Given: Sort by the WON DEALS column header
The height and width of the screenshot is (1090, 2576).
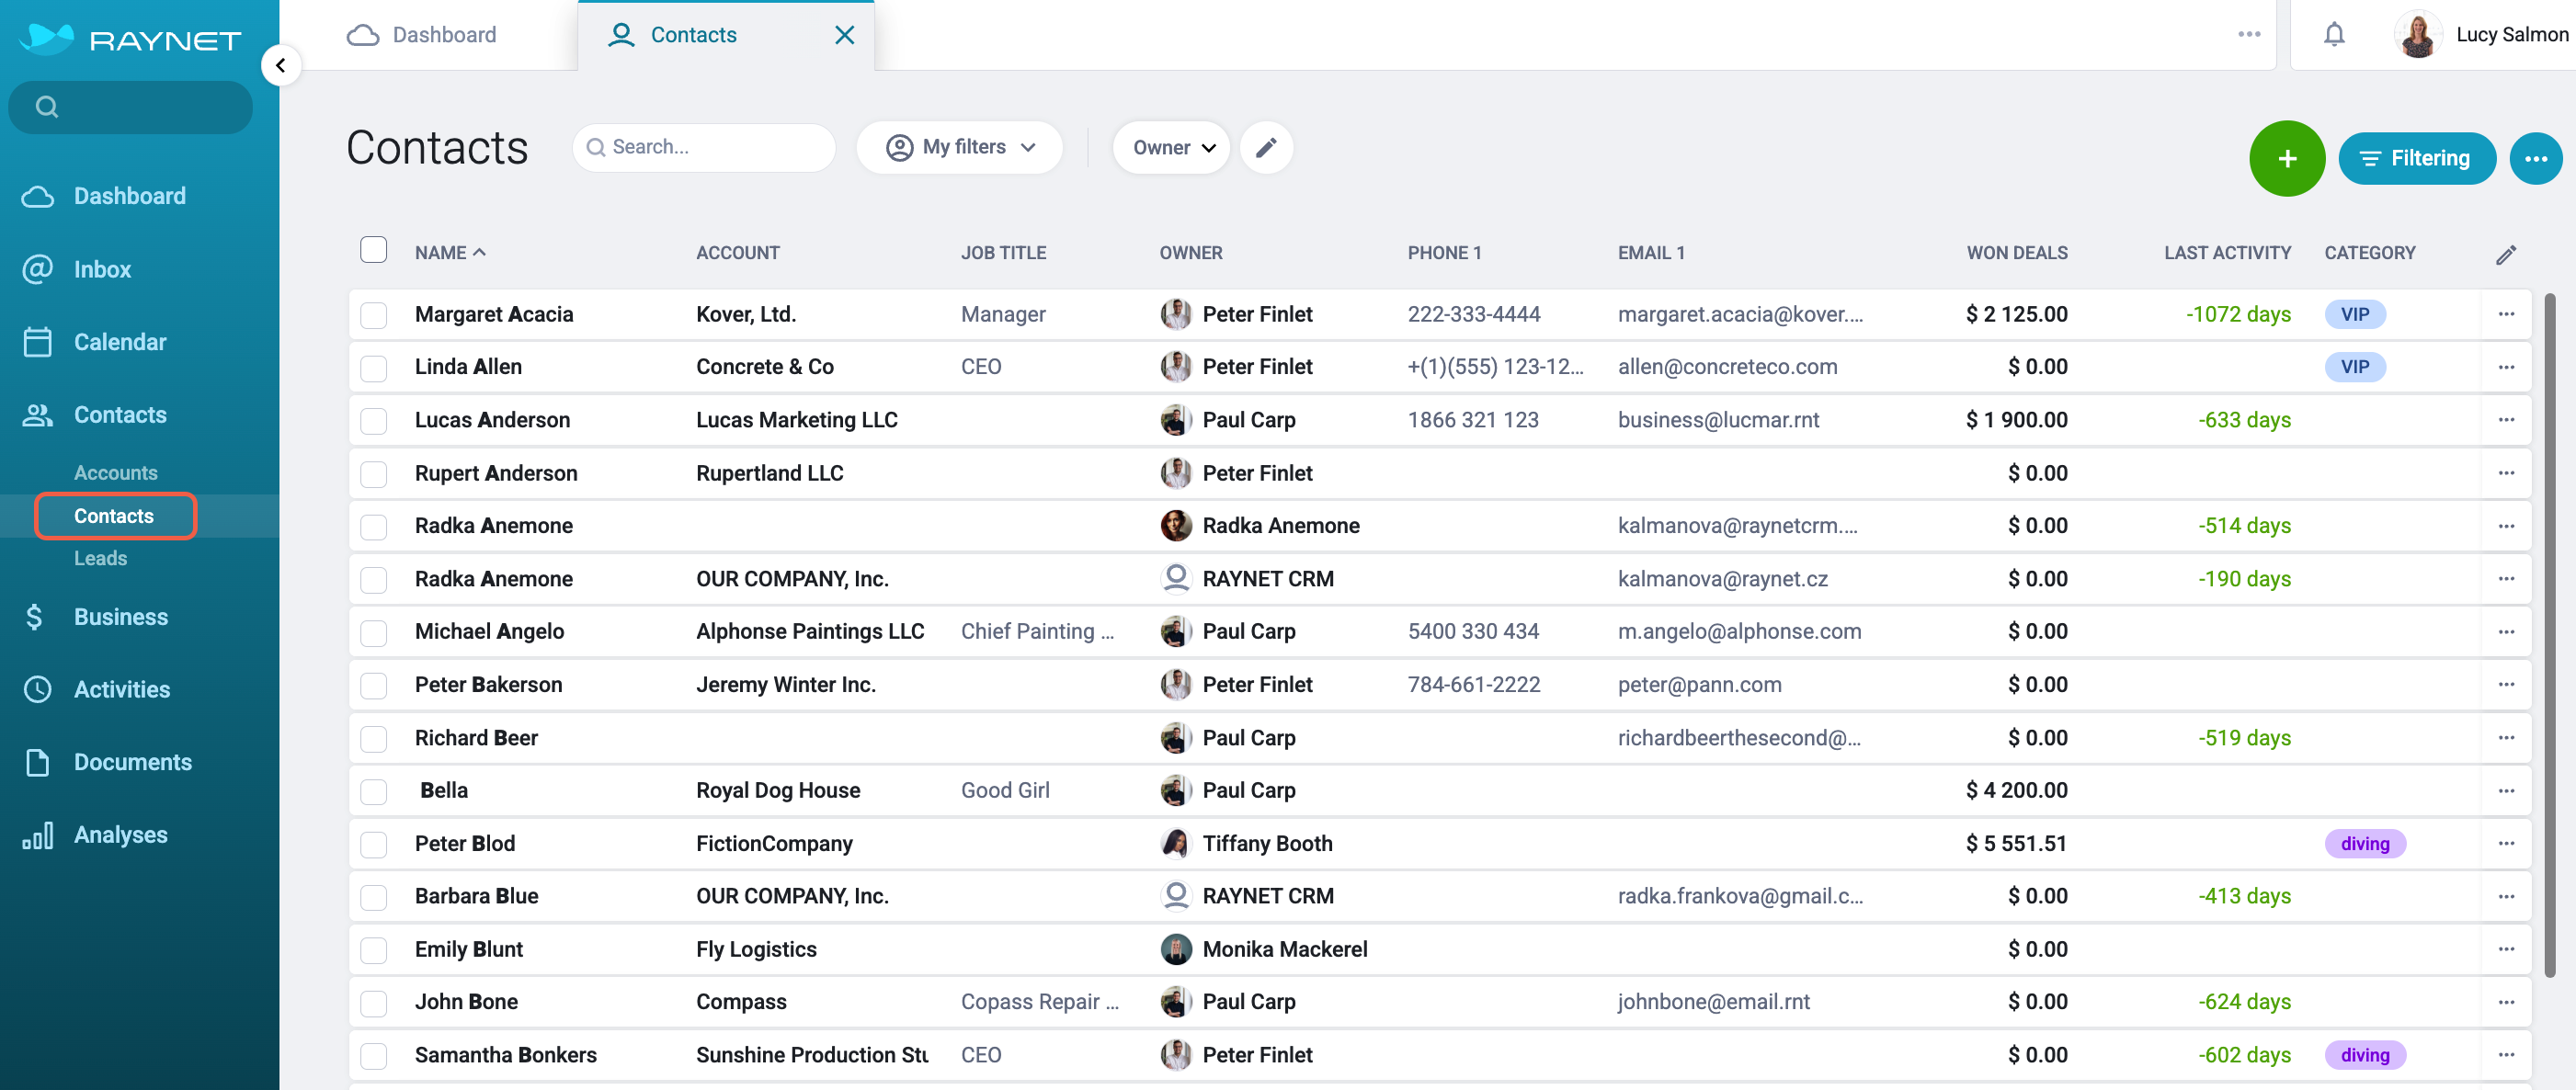Looking at the screenshot, I should [x=2016, y=253].
